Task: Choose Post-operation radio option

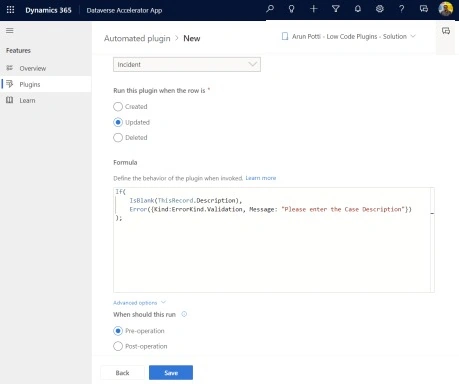Action: pyautogui.click(x=118, y=346)
